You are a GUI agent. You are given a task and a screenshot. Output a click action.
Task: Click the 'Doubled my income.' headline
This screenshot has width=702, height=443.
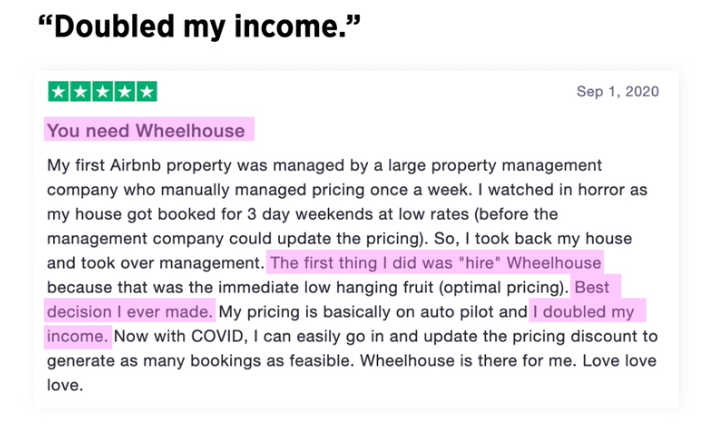click(x=199, y=26)
